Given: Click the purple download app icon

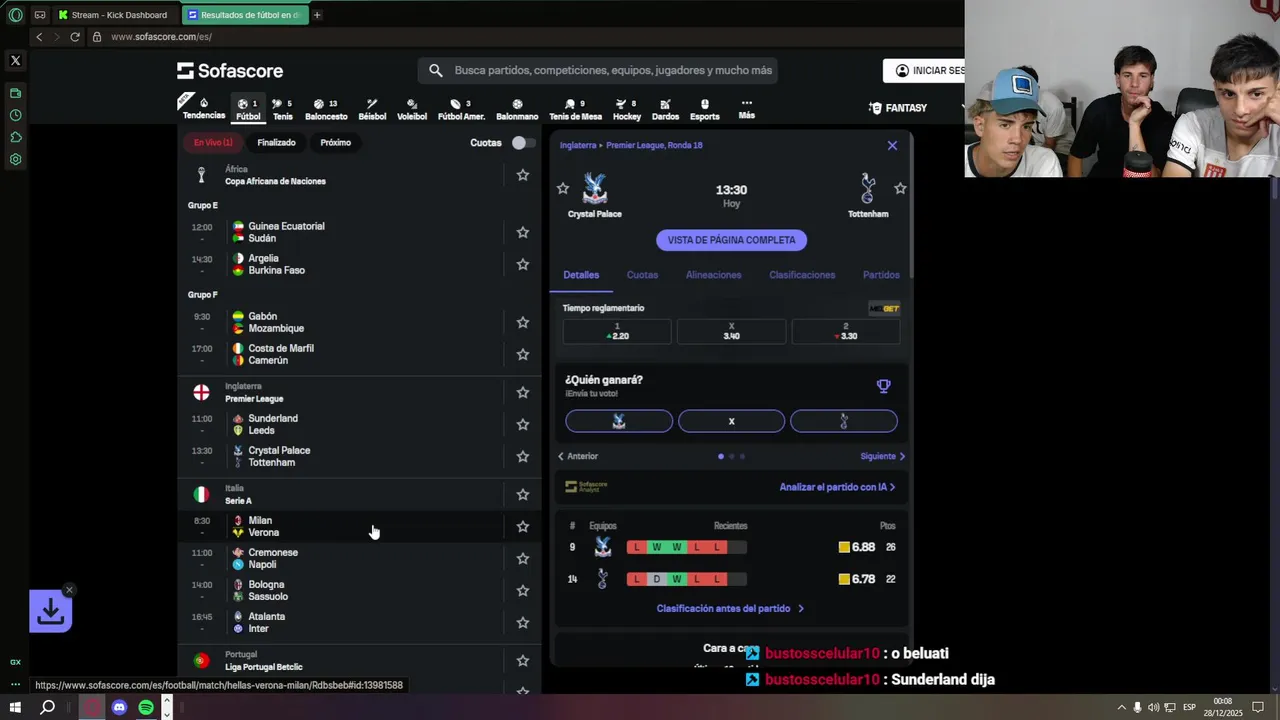Looking at the screenshot, I should click(50, 611).
